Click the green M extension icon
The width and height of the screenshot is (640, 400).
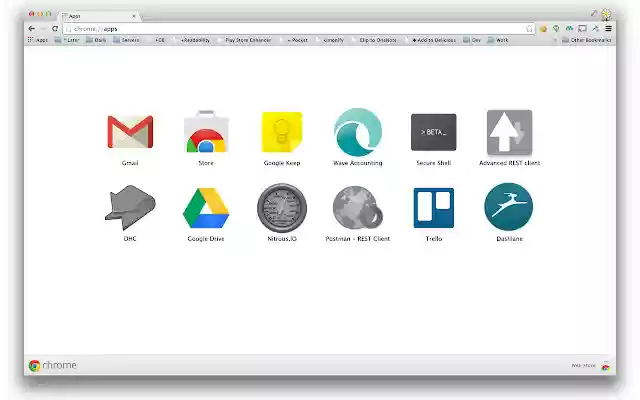tap(569, 29)
